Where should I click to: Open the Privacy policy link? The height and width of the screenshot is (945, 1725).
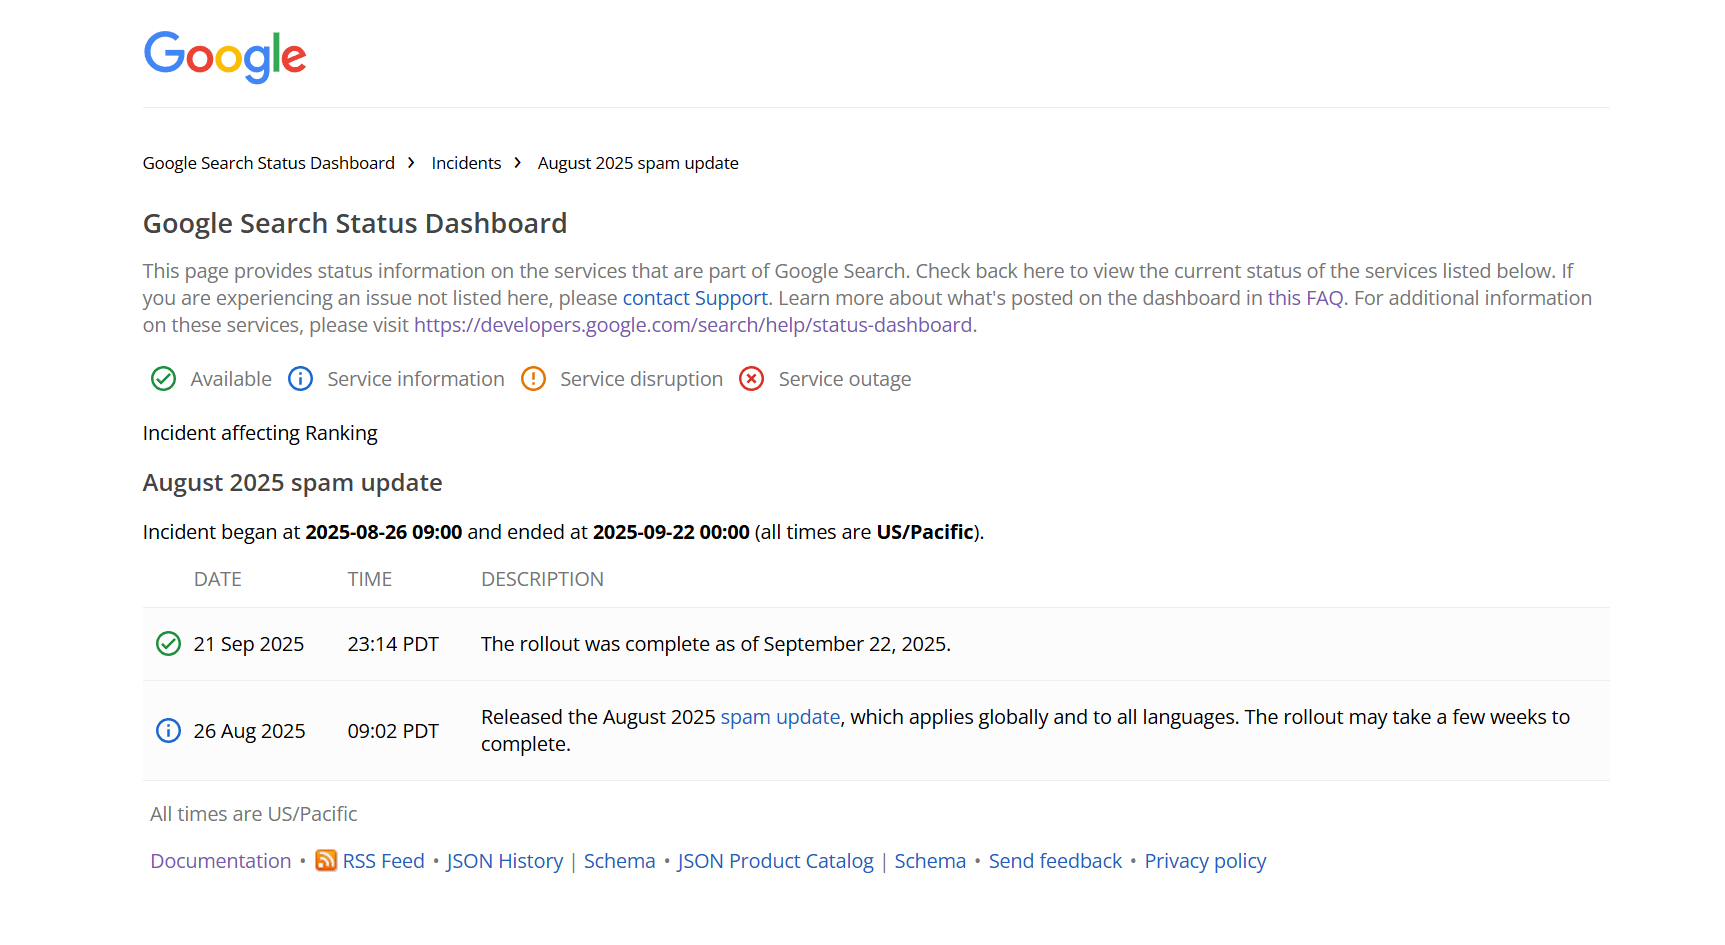[x=1205, y=861]
